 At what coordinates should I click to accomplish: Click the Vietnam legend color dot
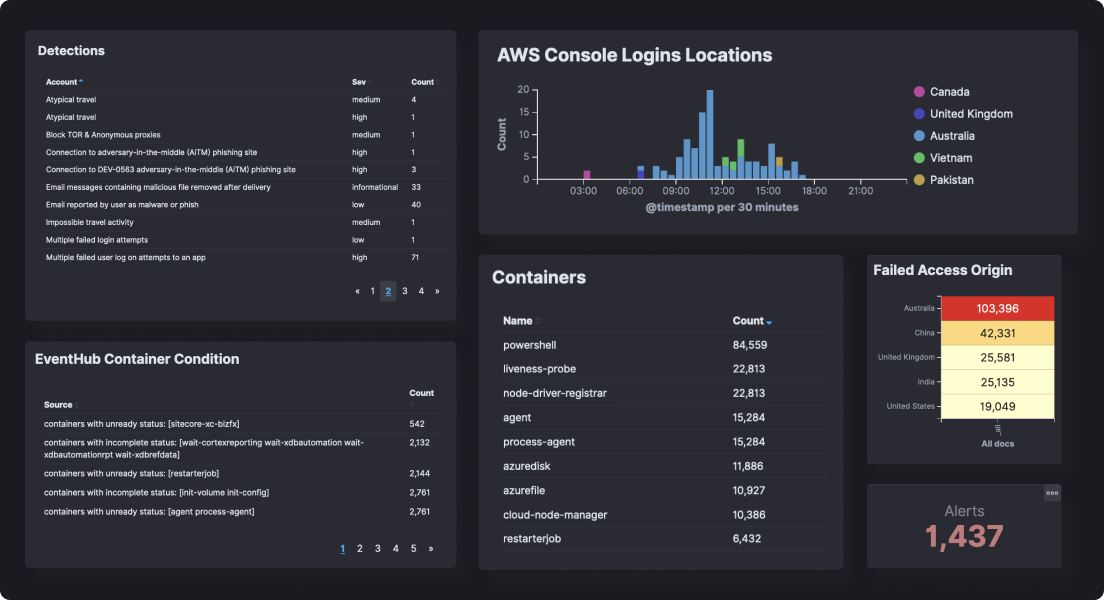point(919,158)
